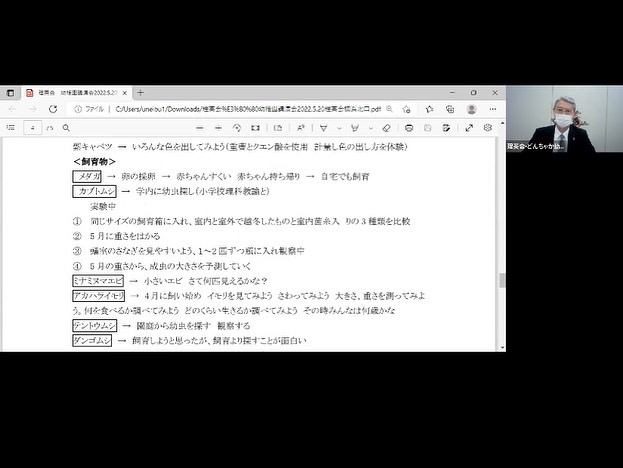Click the line starting ② 5月に重さをはかる

pyautogui.click(x=116, y=236)
